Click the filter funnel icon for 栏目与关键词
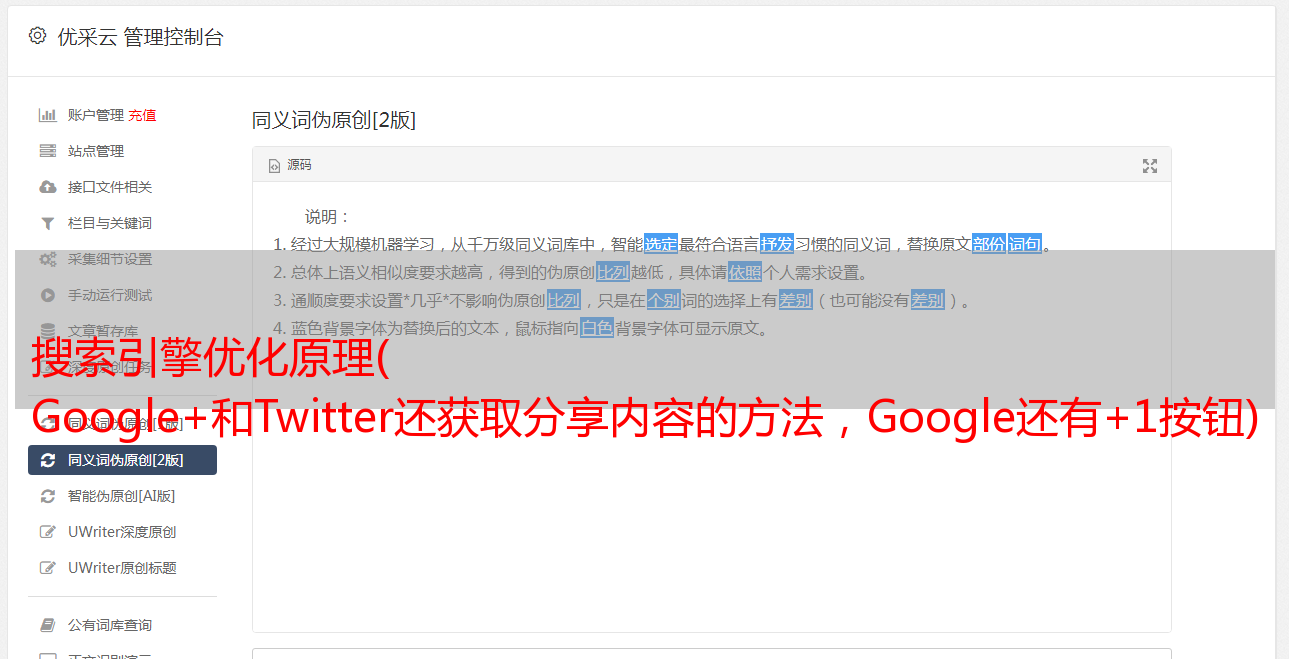This screenshot has width=1289, height=659. pos(47,223)
